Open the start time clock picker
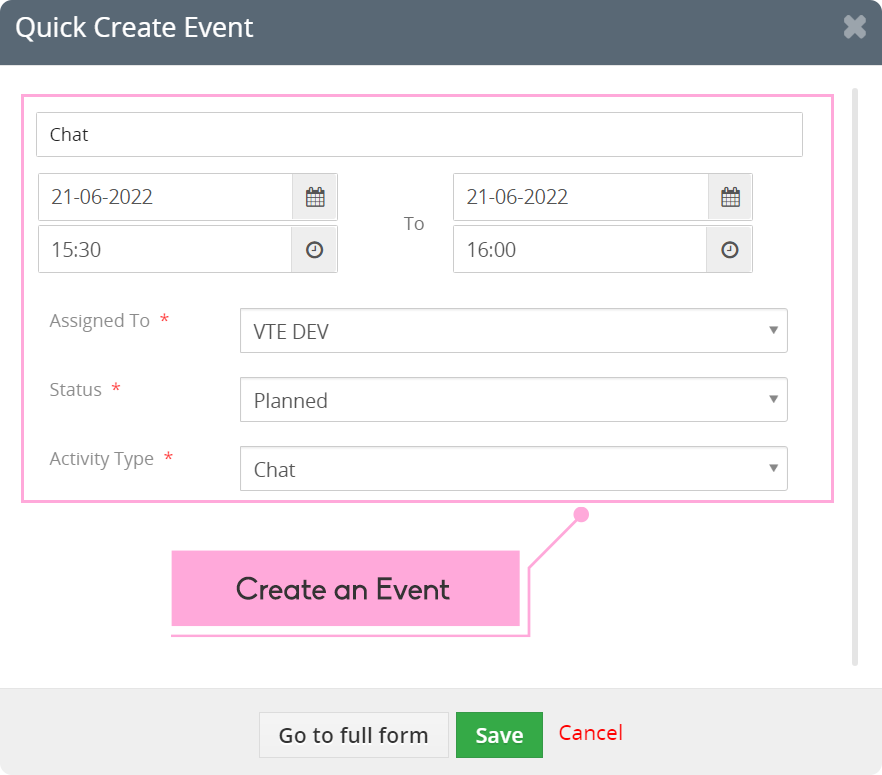The image size is (882, 775). tap(314, 250)
